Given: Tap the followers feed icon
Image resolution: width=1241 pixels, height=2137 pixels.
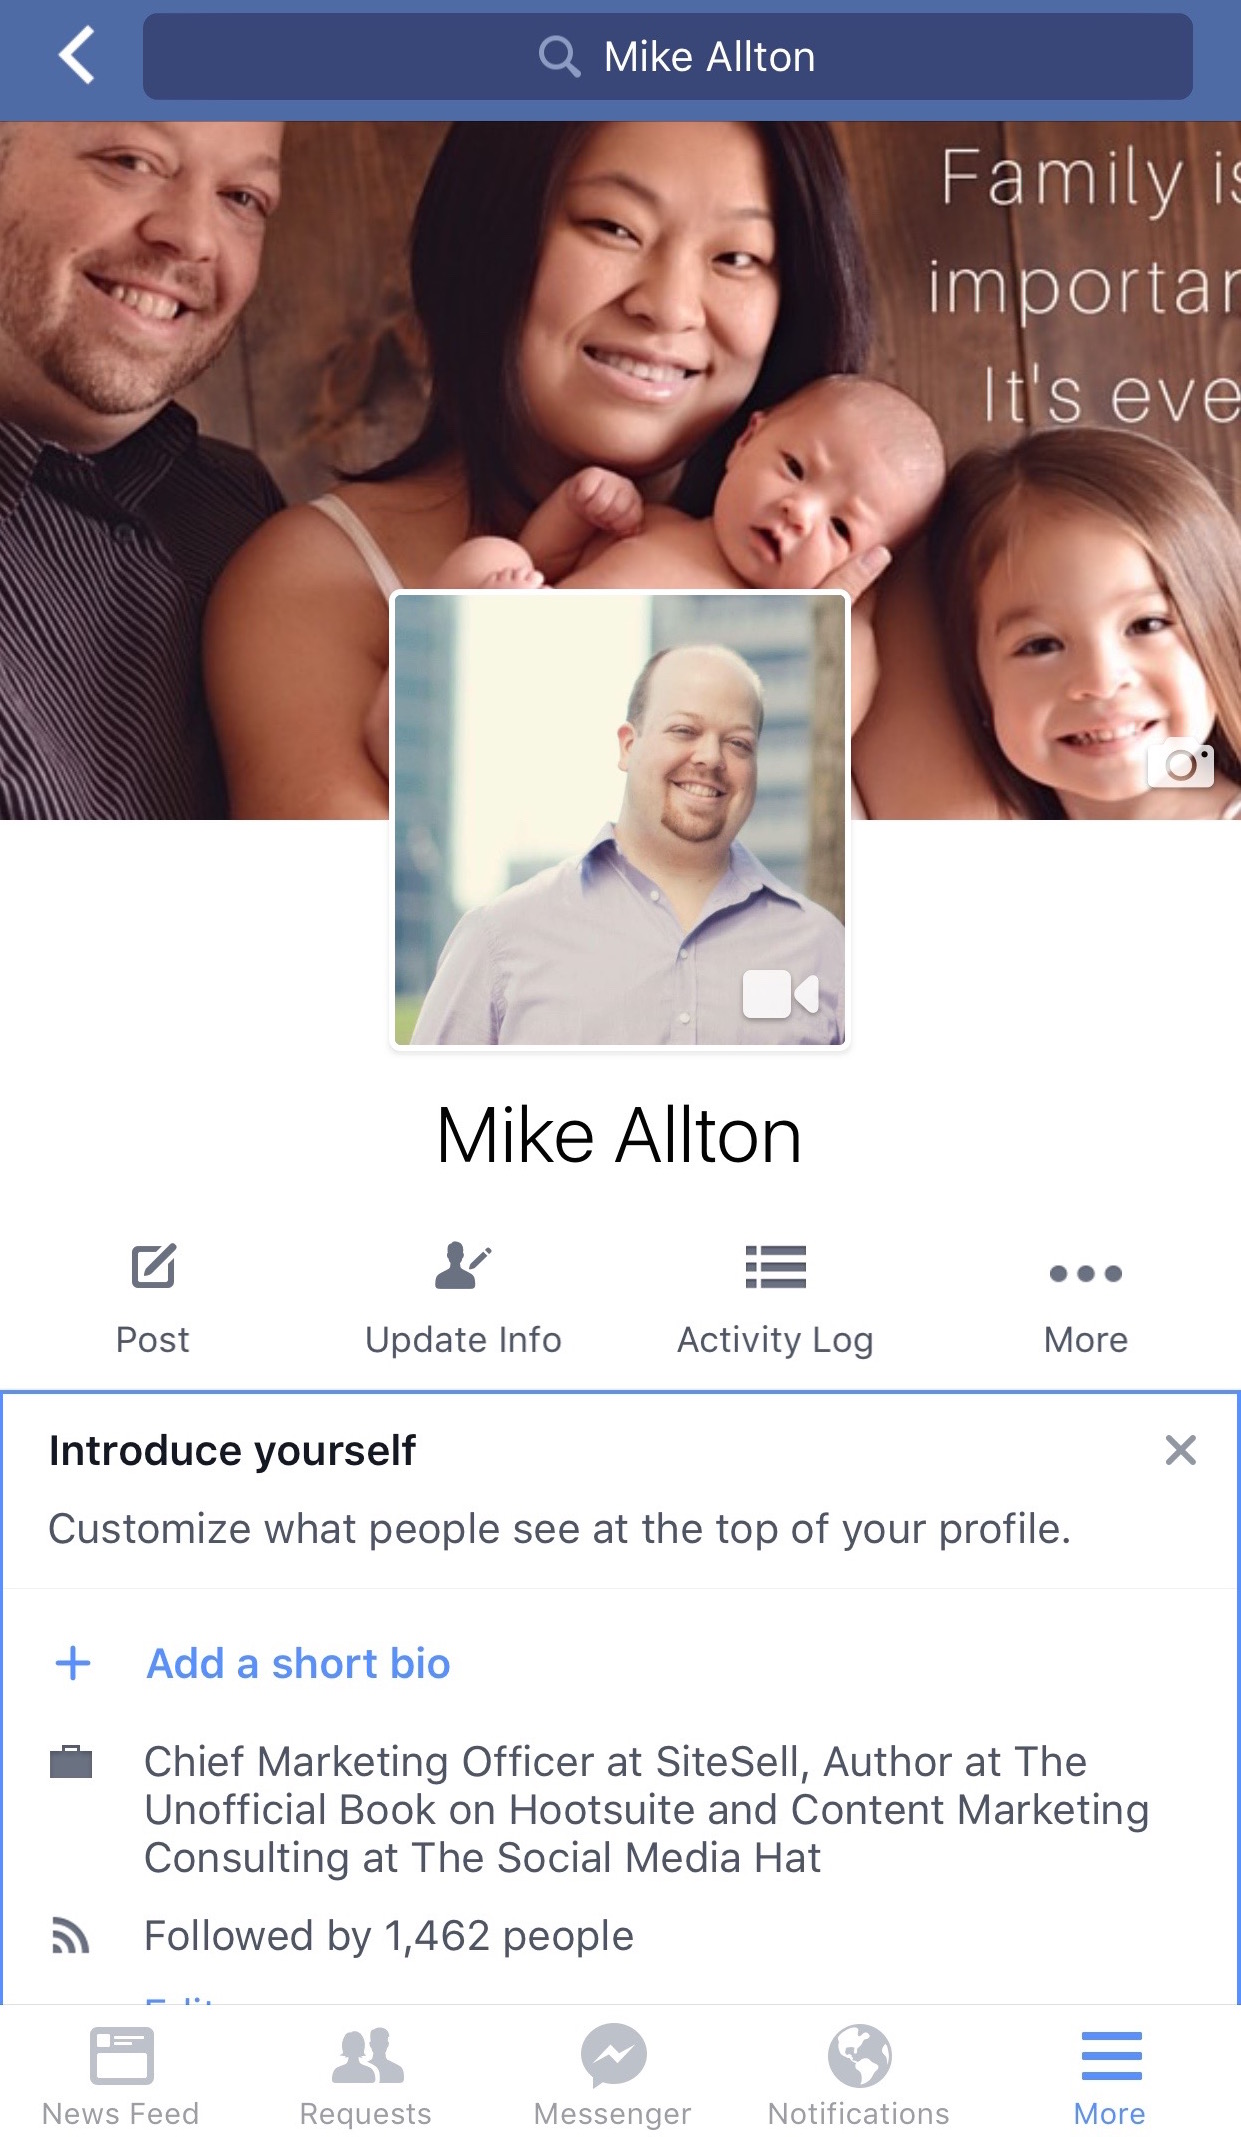Looking at the screenshot, I should point(71,1936).
